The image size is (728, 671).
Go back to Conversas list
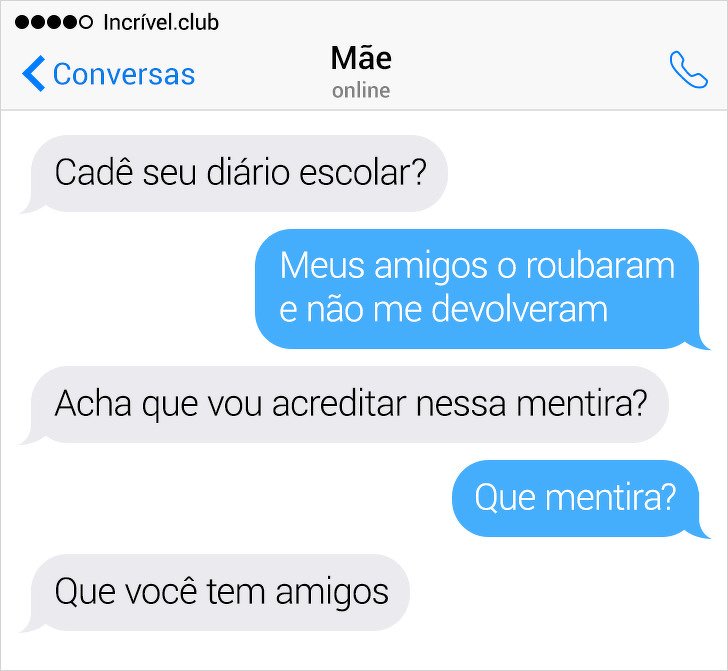tap(109, 73)
